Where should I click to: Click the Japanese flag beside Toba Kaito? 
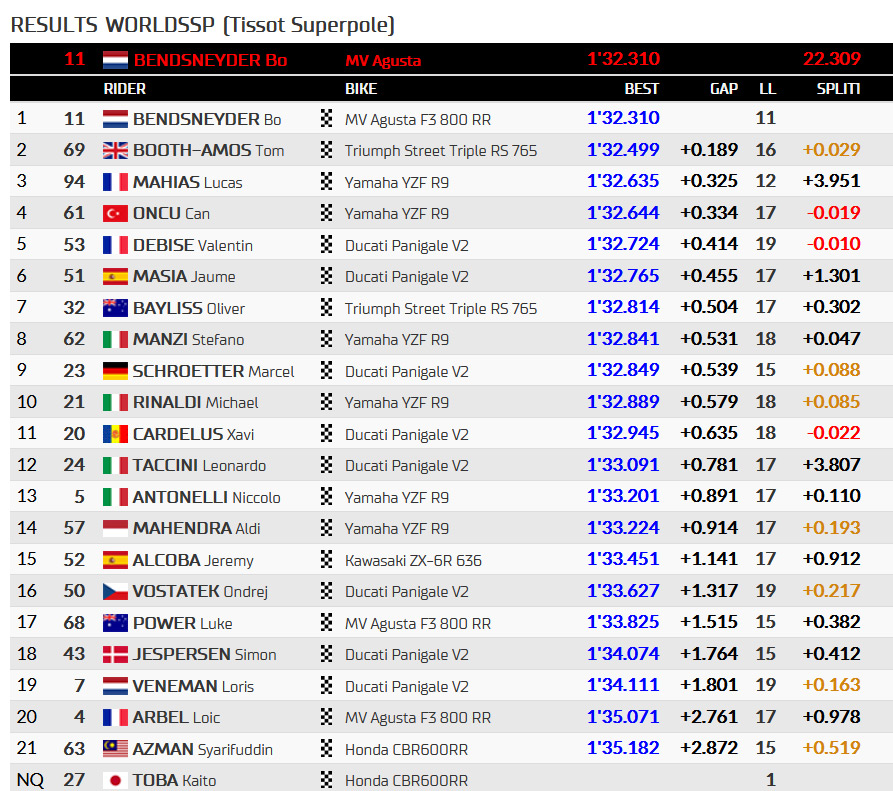click(x=115, y=780)
